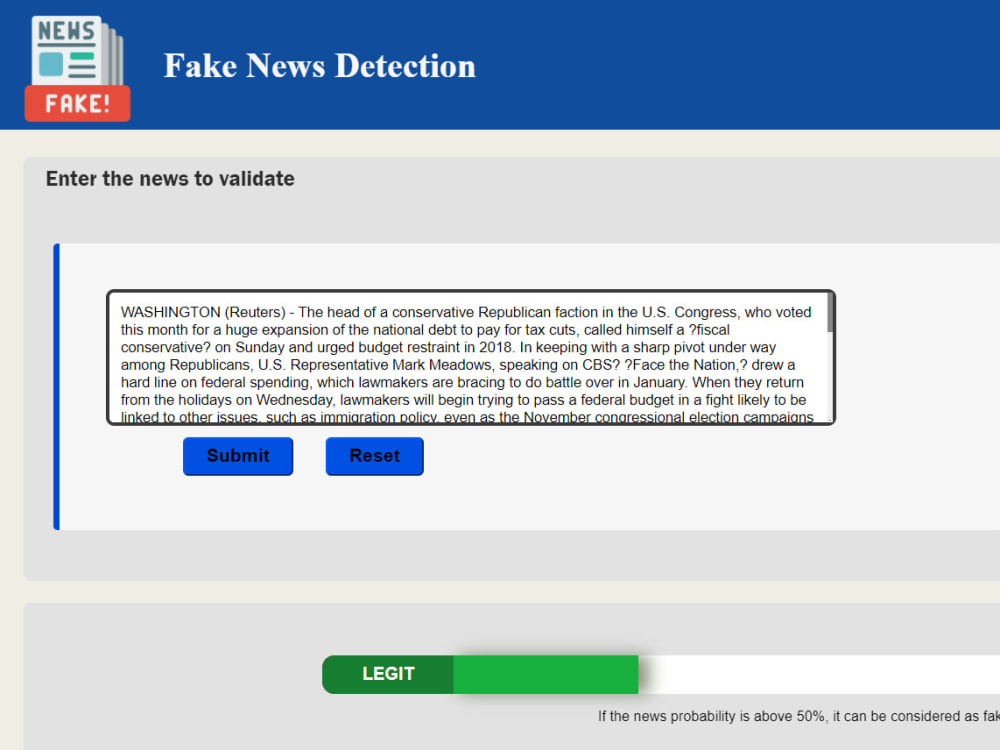Screen dimensions: 1000x750
Task: Submit the news article for validation
Action: tap(238, 456)
